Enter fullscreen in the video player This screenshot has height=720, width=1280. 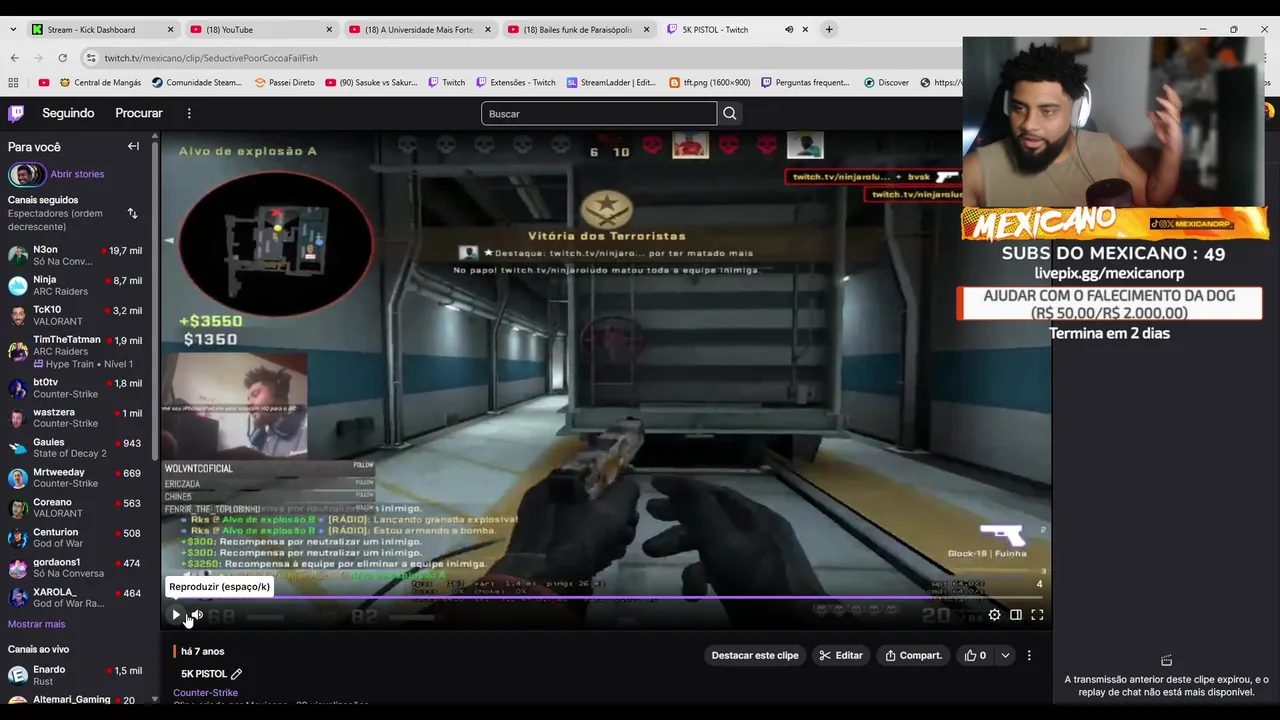point(1037,615)
